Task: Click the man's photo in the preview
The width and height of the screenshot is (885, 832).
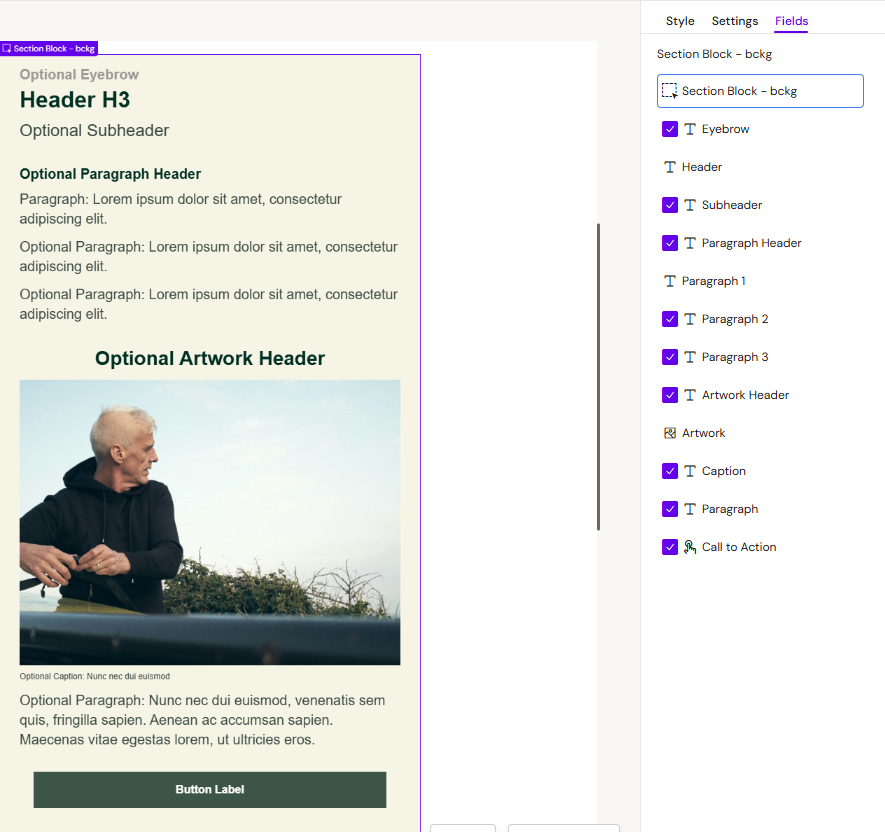Action: [210, 522]
